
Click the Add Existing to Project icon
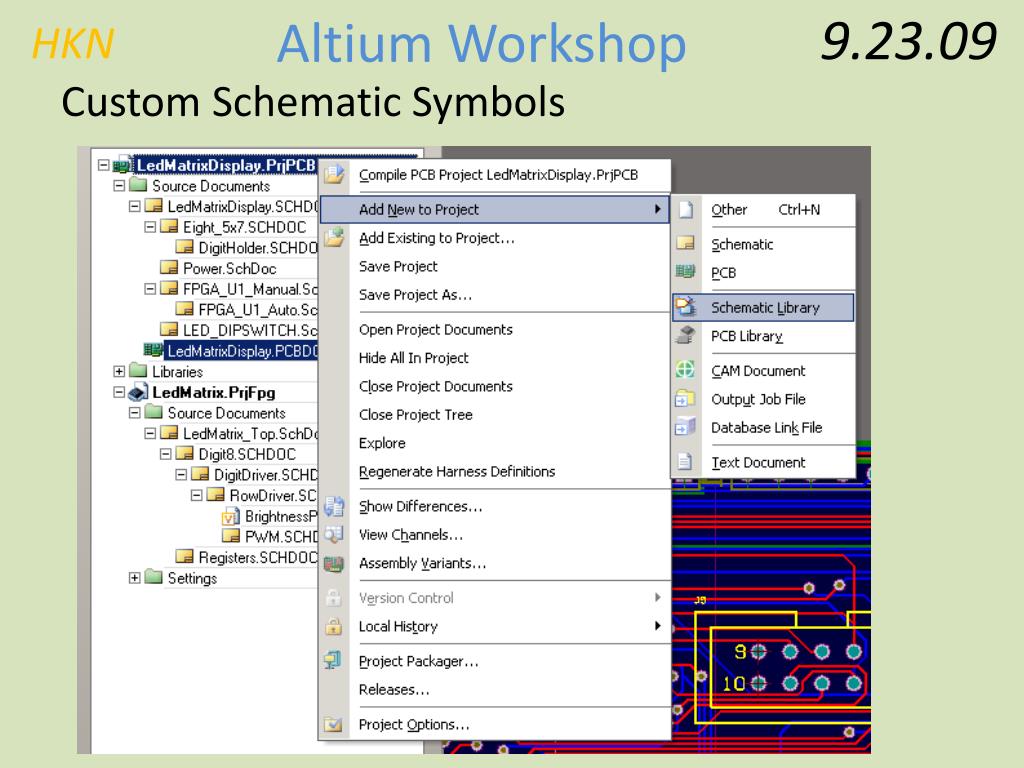(334, 237)
